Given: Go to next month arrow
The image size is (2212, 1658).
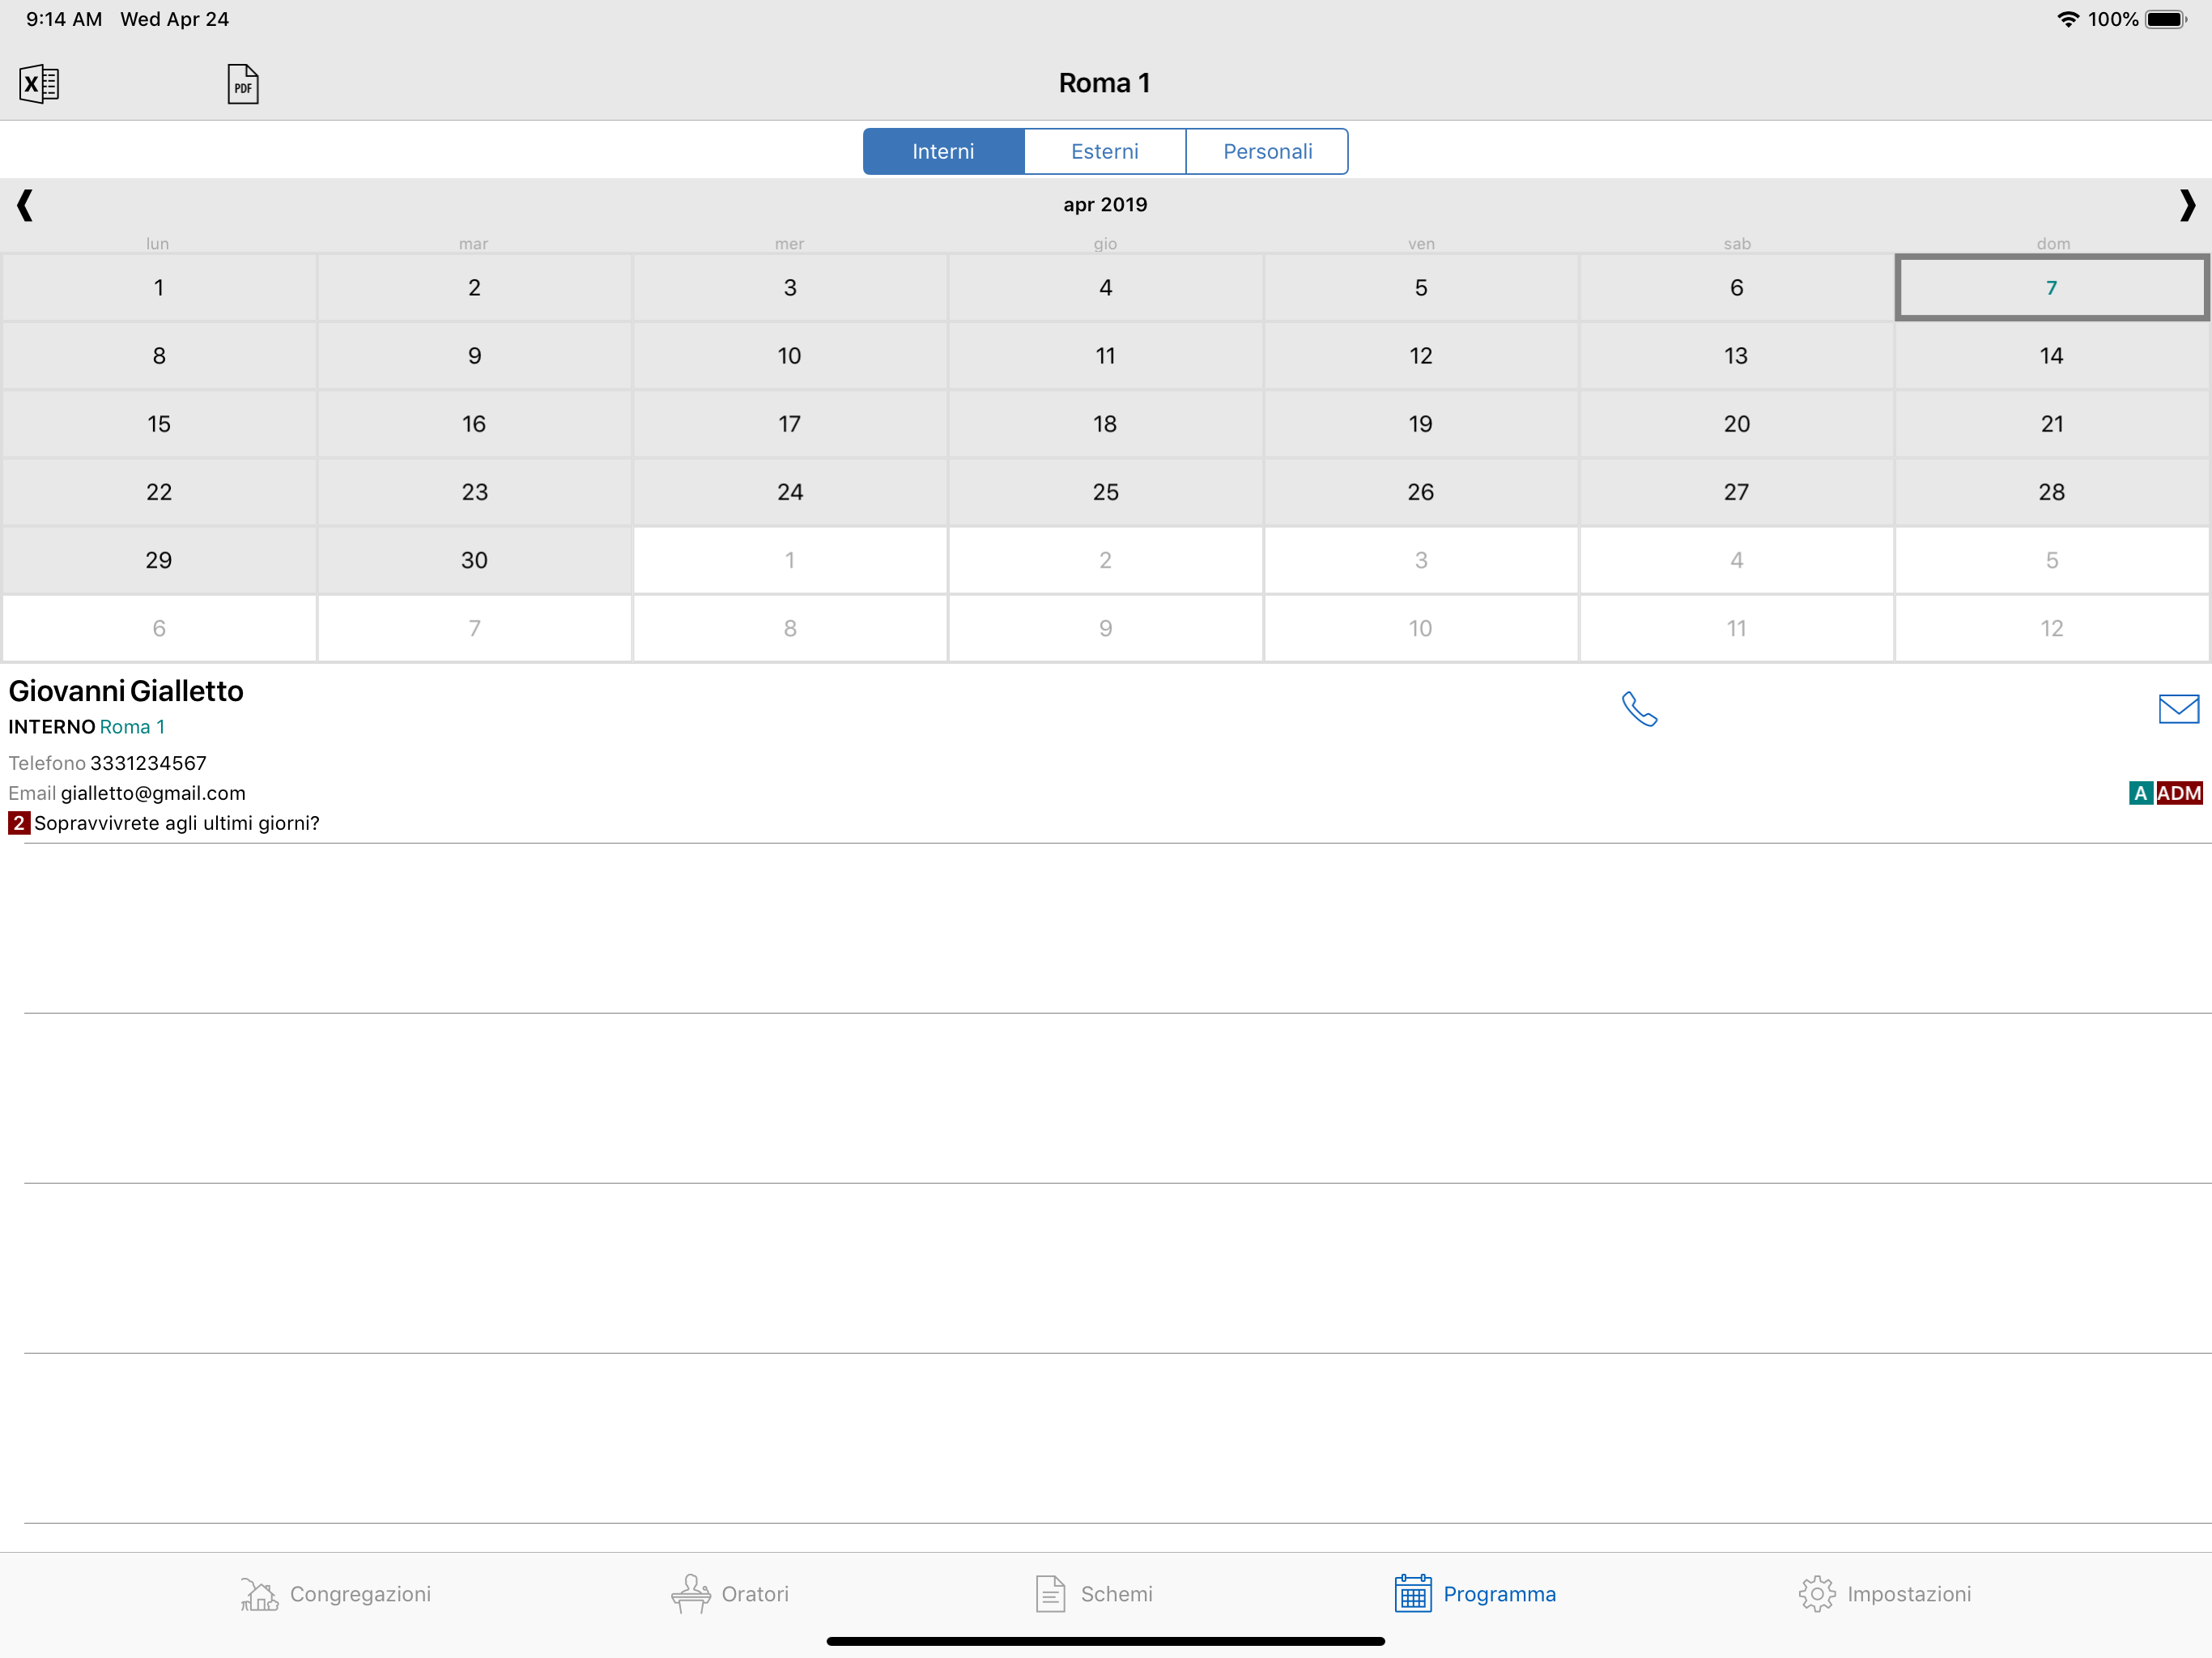Looking at the screenshot, I should [x=2187, y=205].
